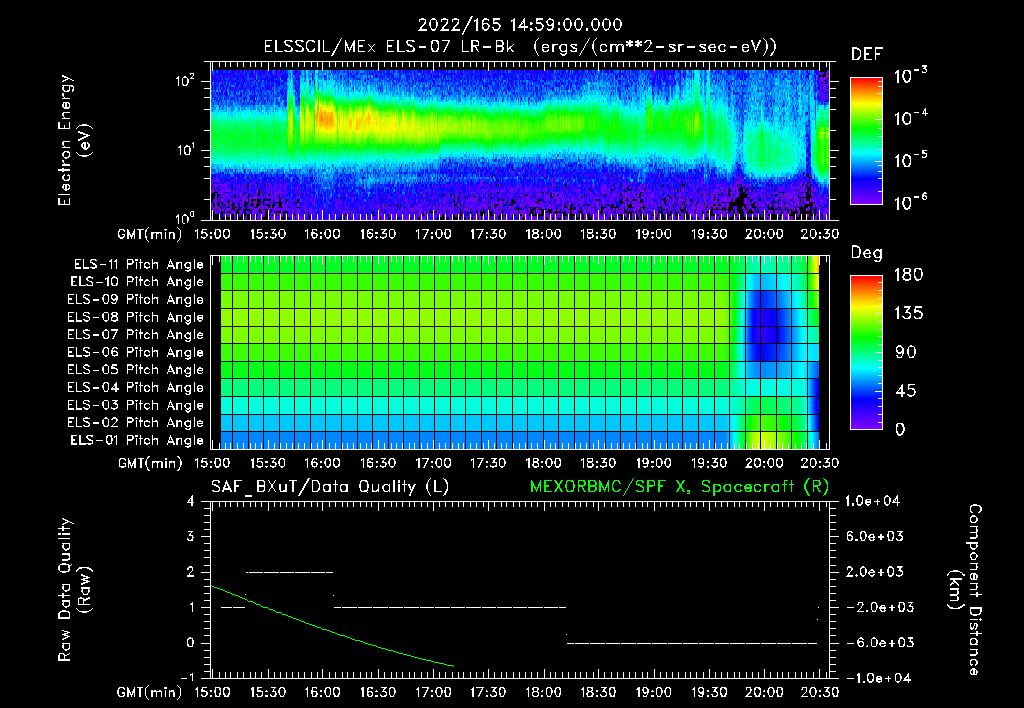The height and width of the screenshot is (708, 1024).
Task: Click the 180 value on Deg scale
Action: [908, 274]
